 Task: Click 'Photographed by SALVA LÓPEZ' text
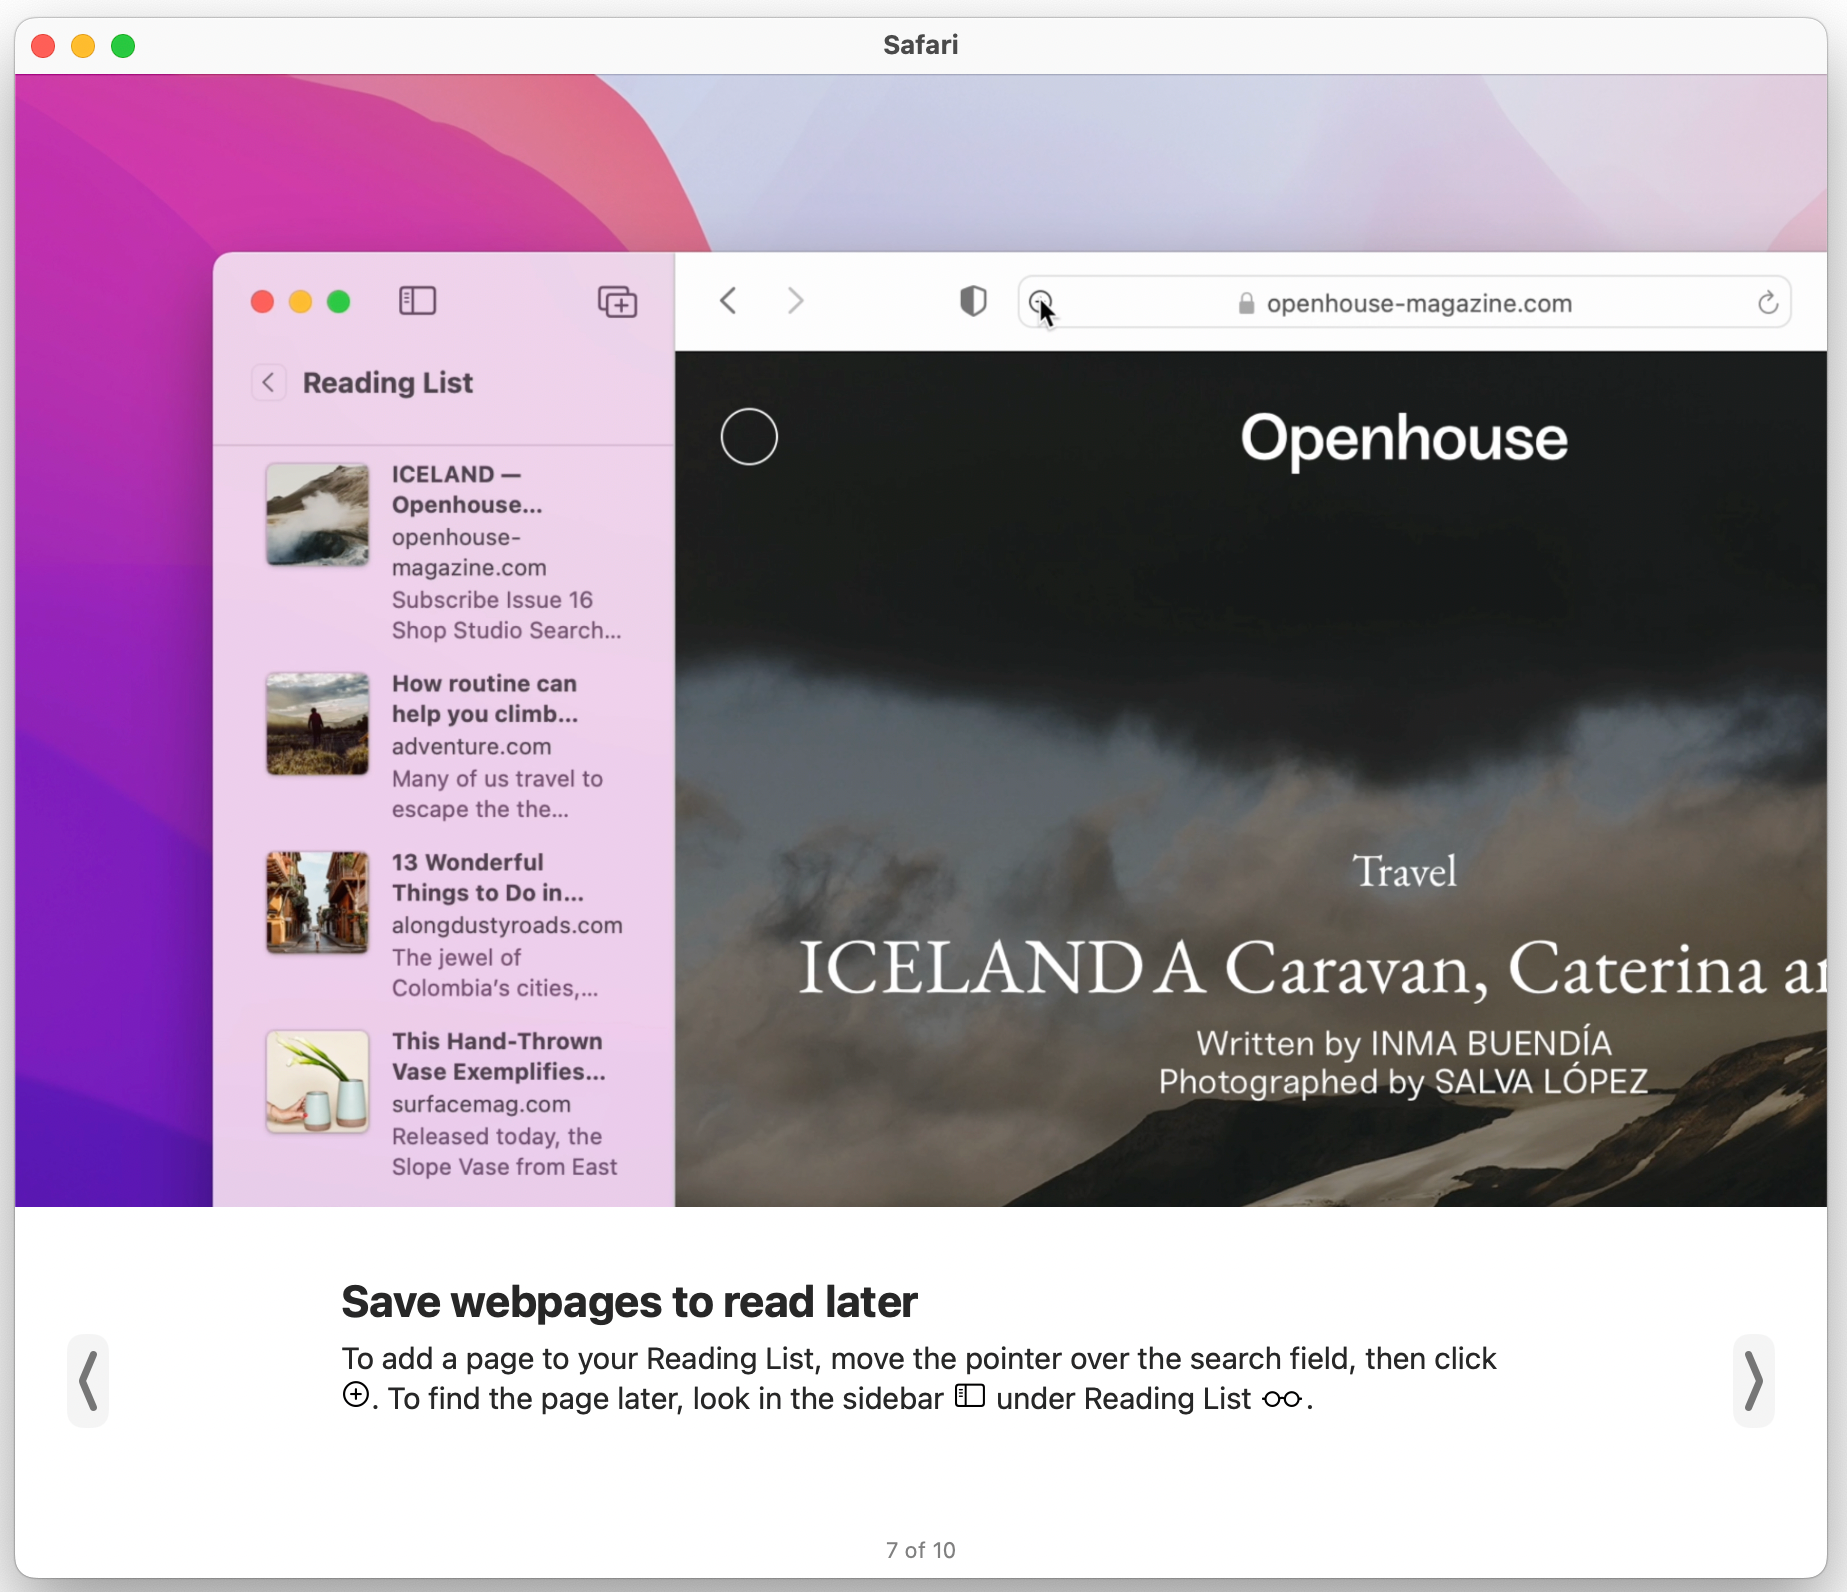pyautogui.click(x=1403, y=1082)
